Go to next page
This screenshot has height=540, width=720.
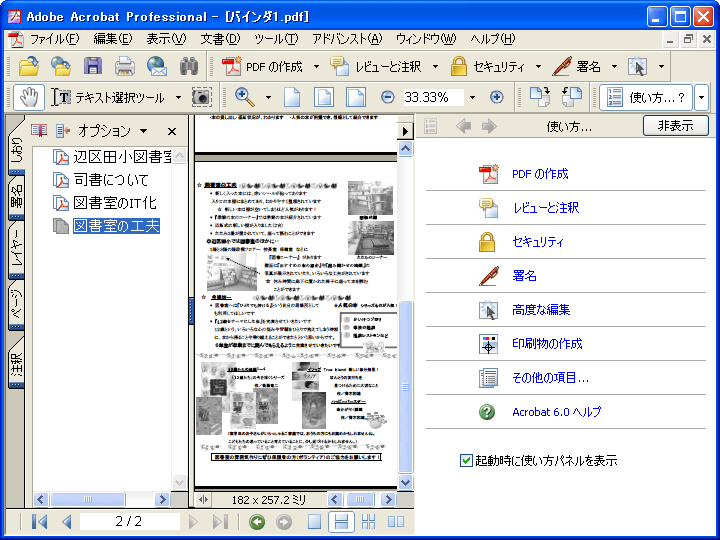pyautogui.click(x=193, y=522)
